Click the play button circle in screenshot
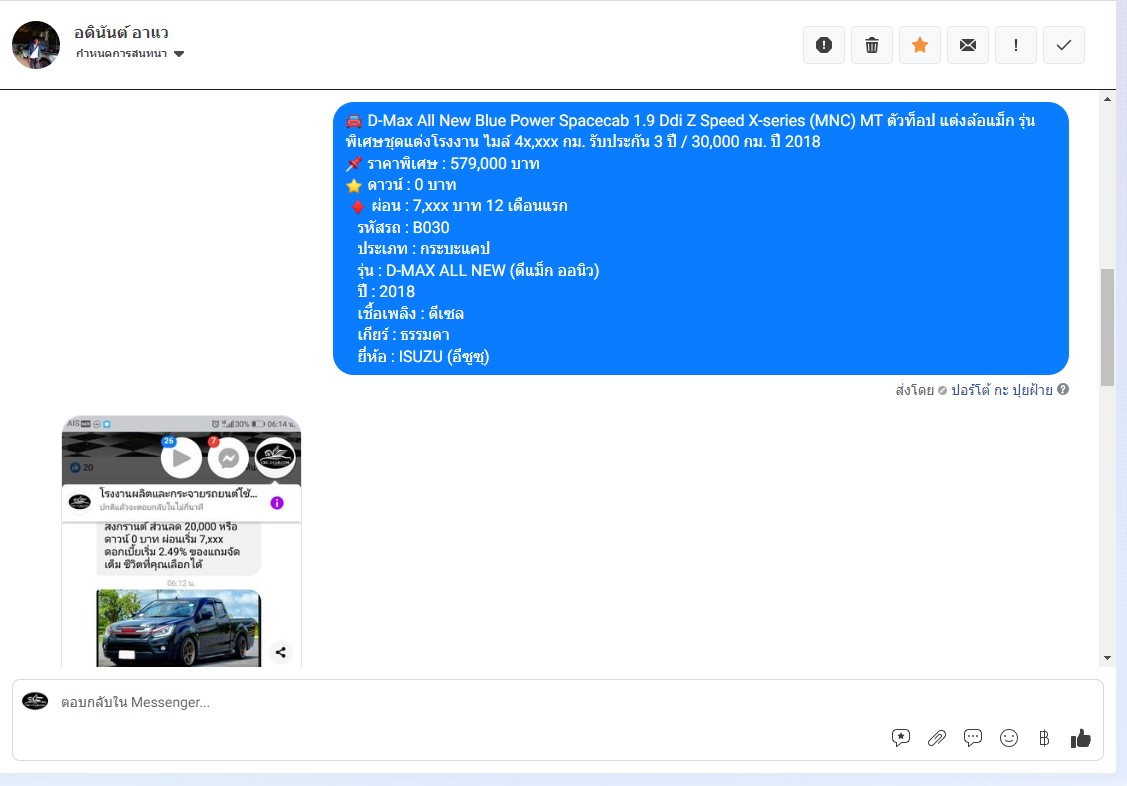Screen dimensions: 1127x786 pyautogui.click(x=181, y=458)
